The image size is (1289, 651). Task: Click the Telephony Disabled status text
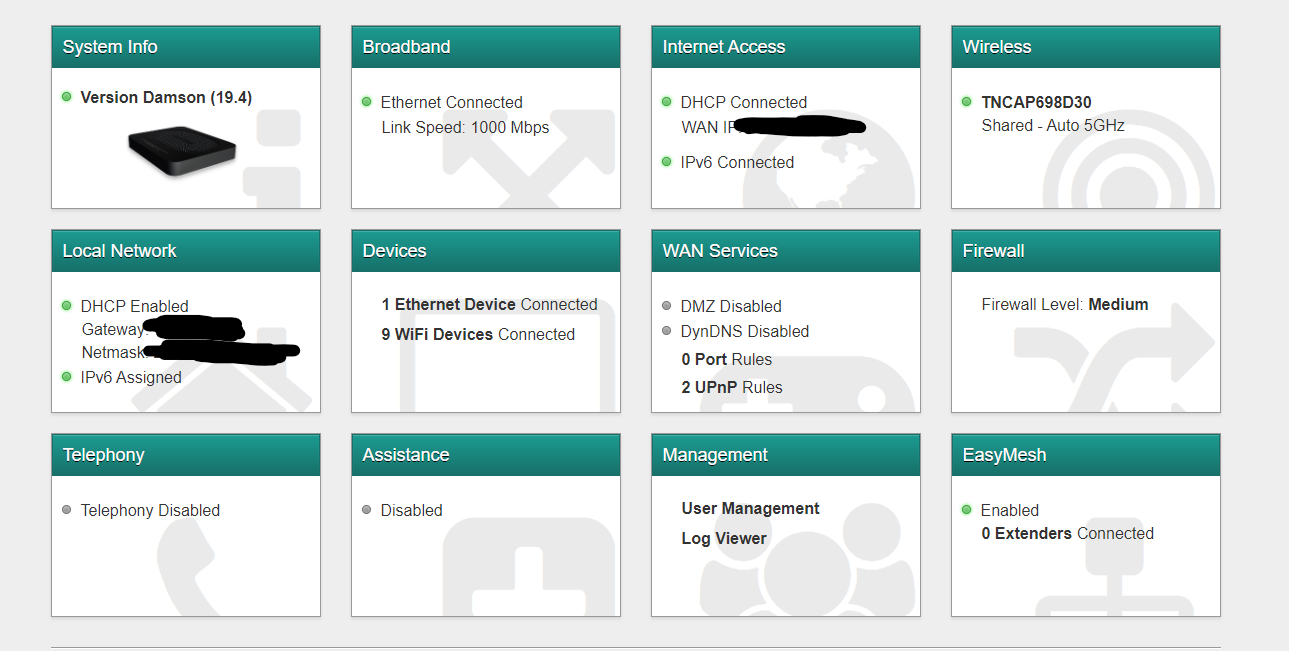(x=150, y=511)
